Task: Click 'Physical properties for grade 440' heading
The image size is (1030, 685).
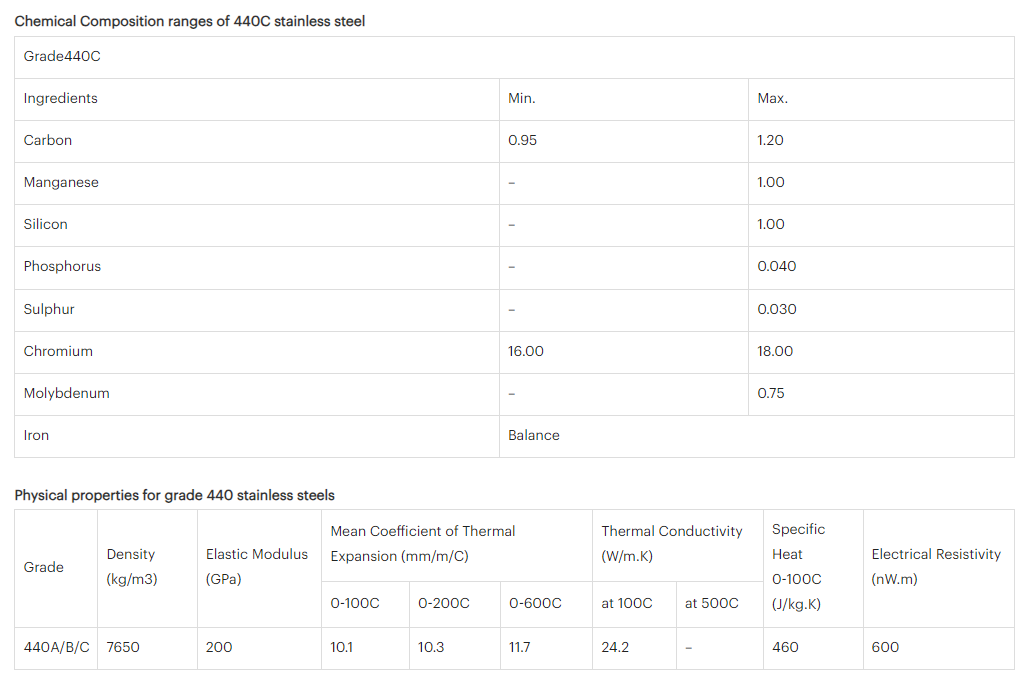Action: (175, 496)
